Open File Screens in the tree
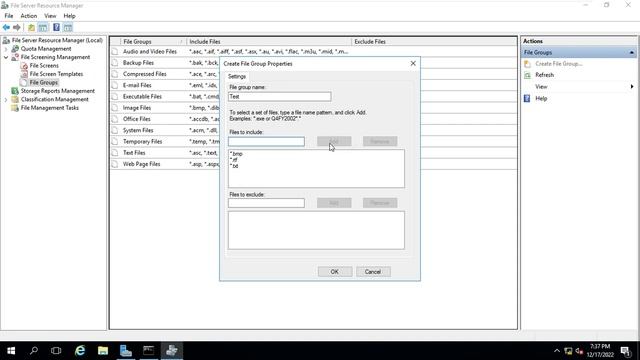Screen dimensions: 640x360 [44, 65]
